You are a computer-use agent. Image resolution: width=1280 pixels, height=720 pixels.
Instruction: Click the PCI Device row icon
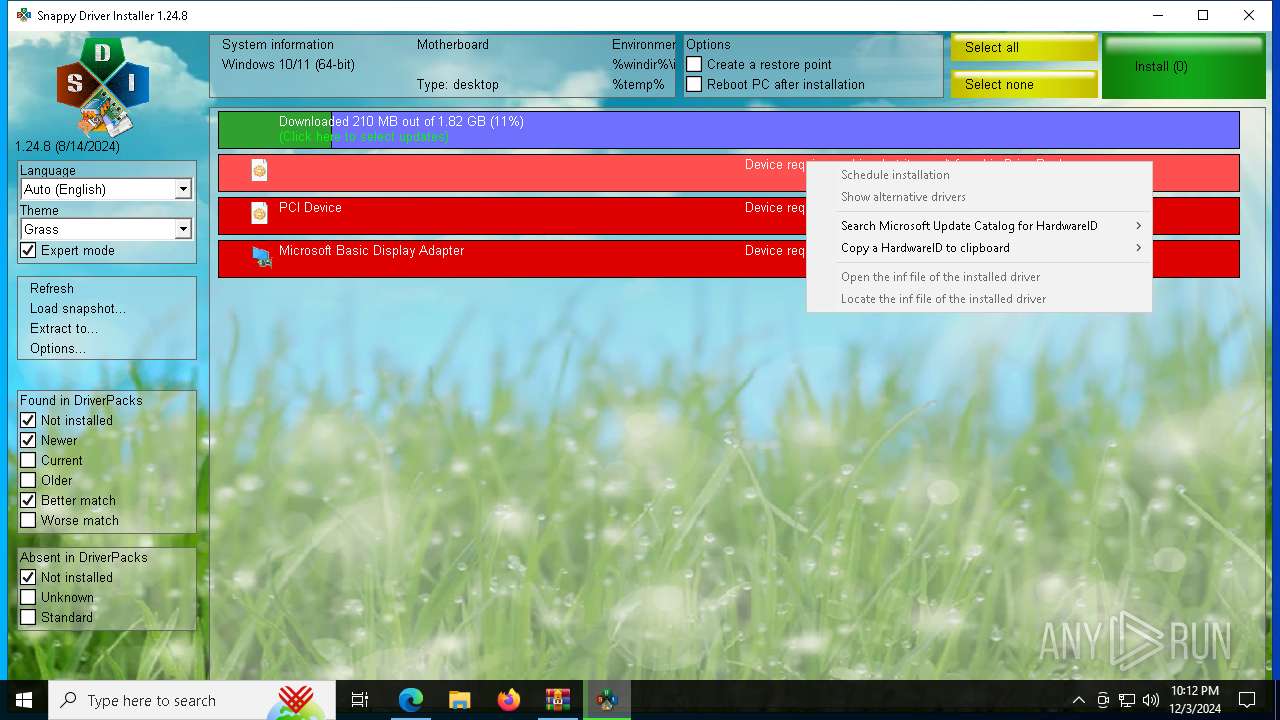coord(259,212)
